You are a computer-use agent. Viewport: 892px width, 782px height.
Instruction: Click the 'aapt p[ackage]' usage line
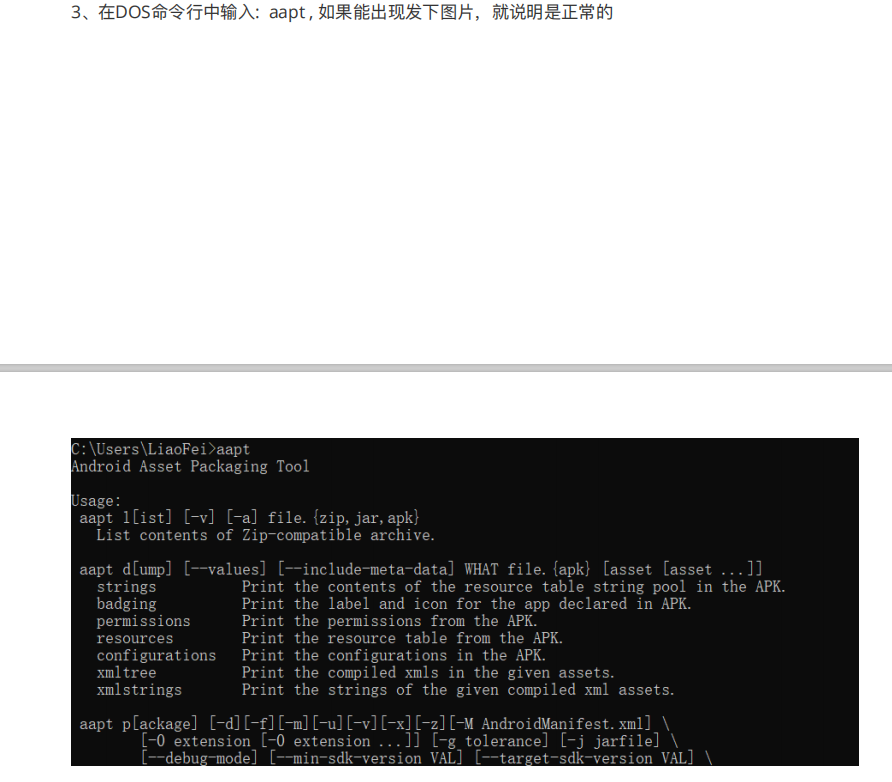[374, 724]
